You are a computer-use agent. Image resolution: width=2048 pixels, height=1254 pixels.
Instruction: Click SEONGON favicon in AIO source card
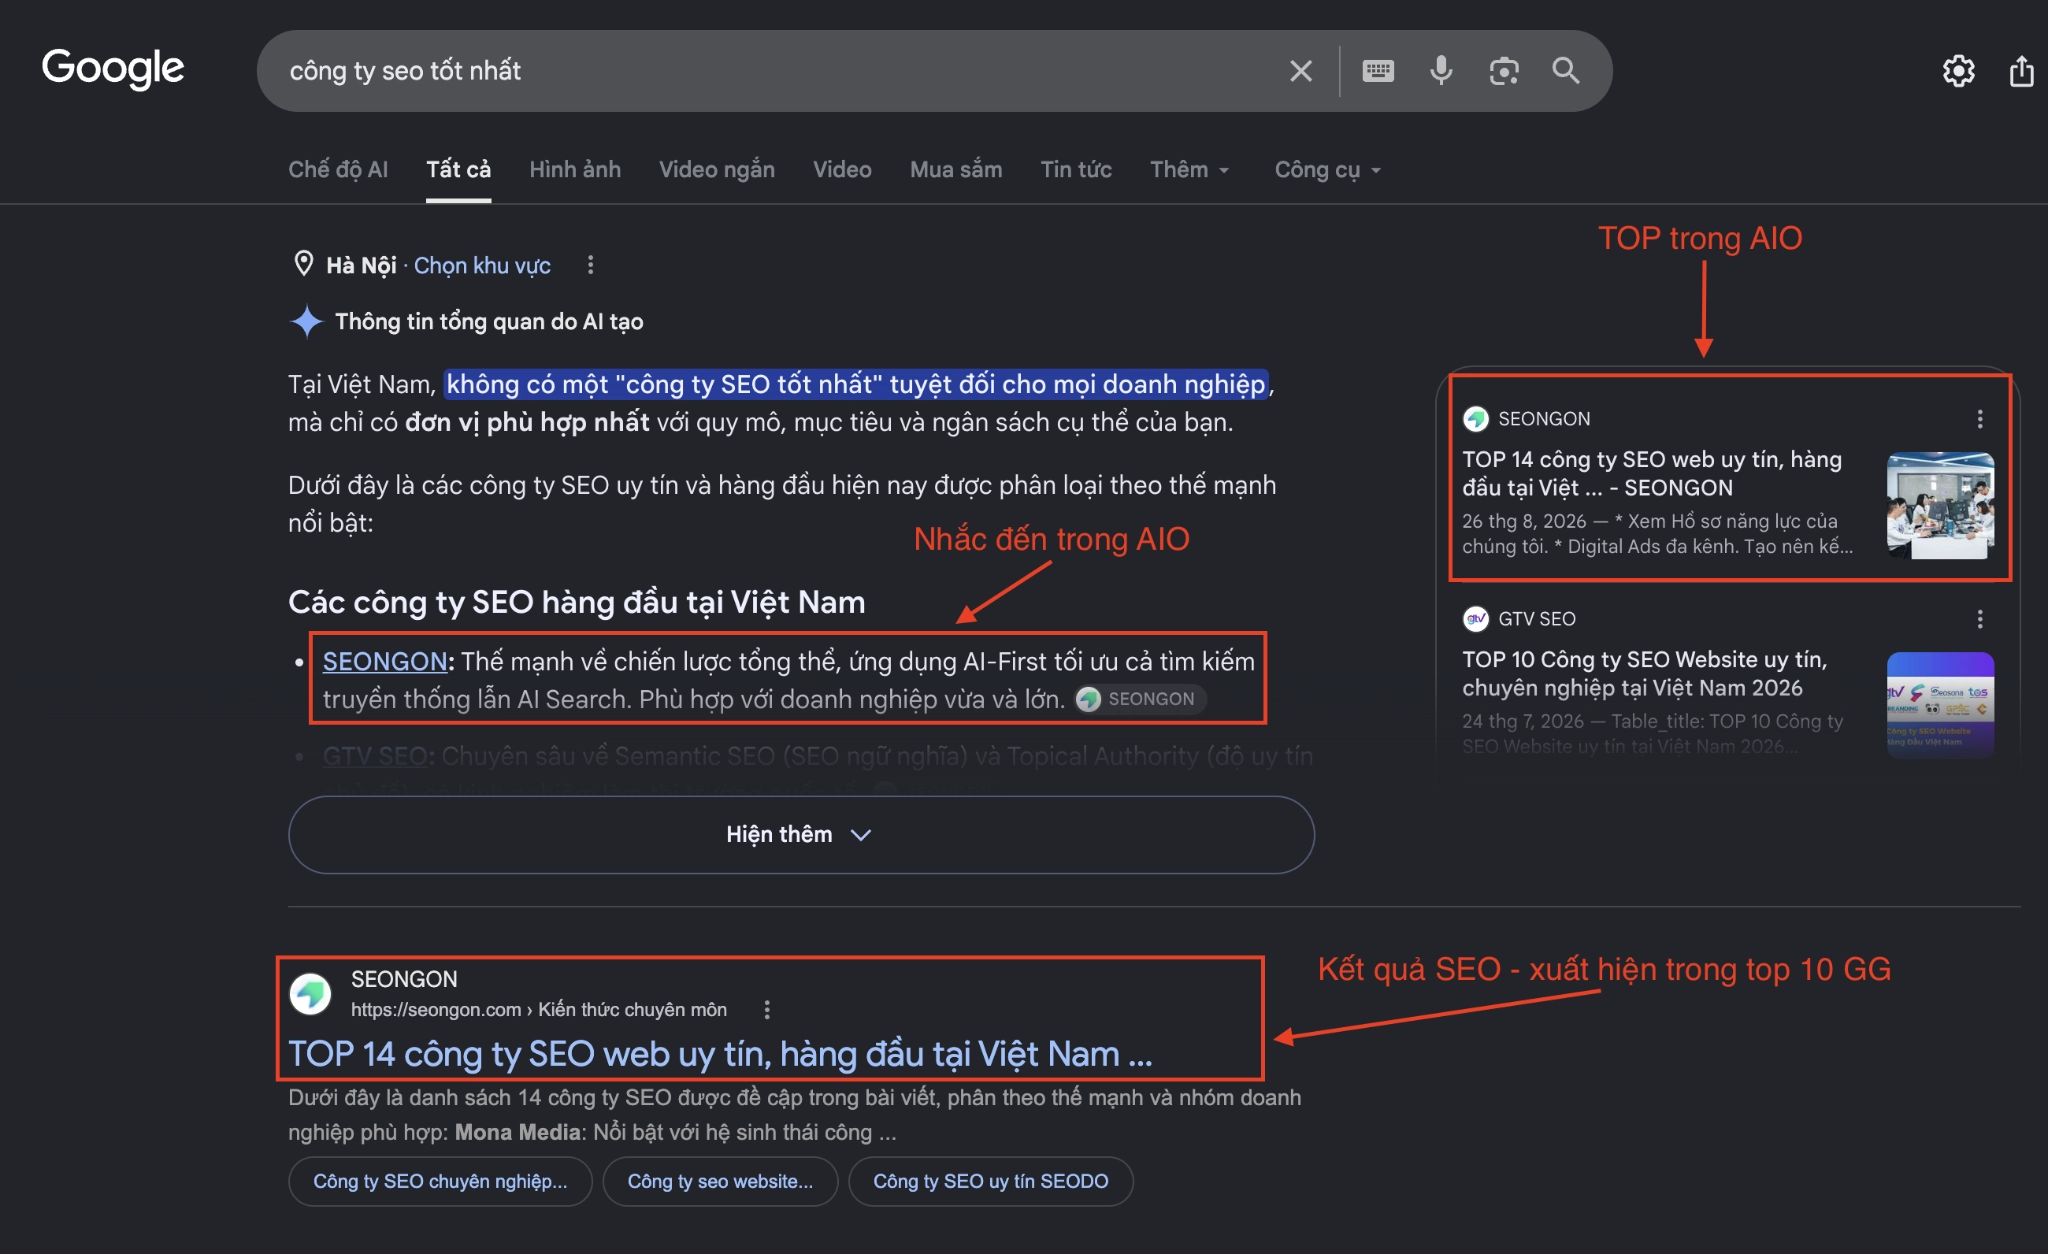tap(1476, 419)
